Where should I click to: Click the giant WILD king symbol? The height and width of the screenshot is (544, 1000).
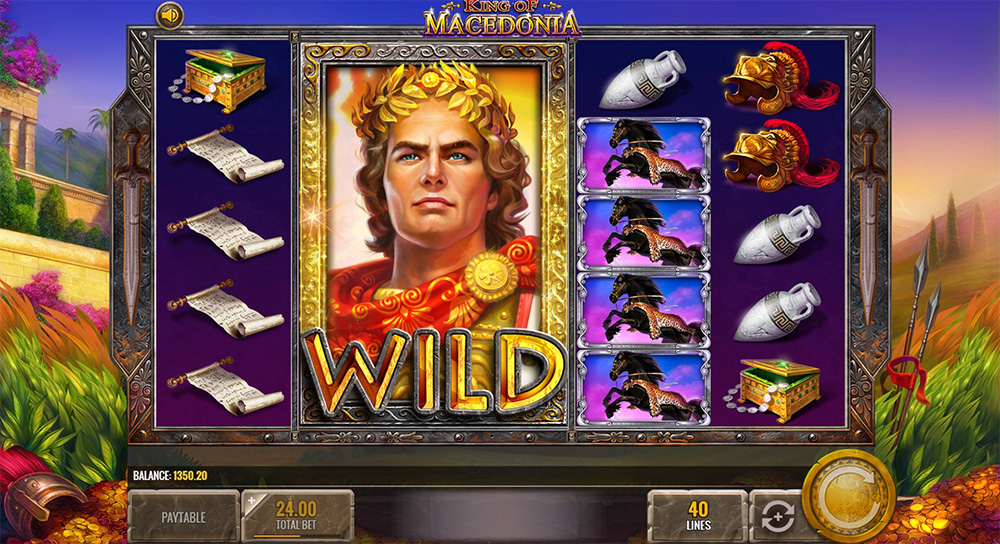coord(433,233)
